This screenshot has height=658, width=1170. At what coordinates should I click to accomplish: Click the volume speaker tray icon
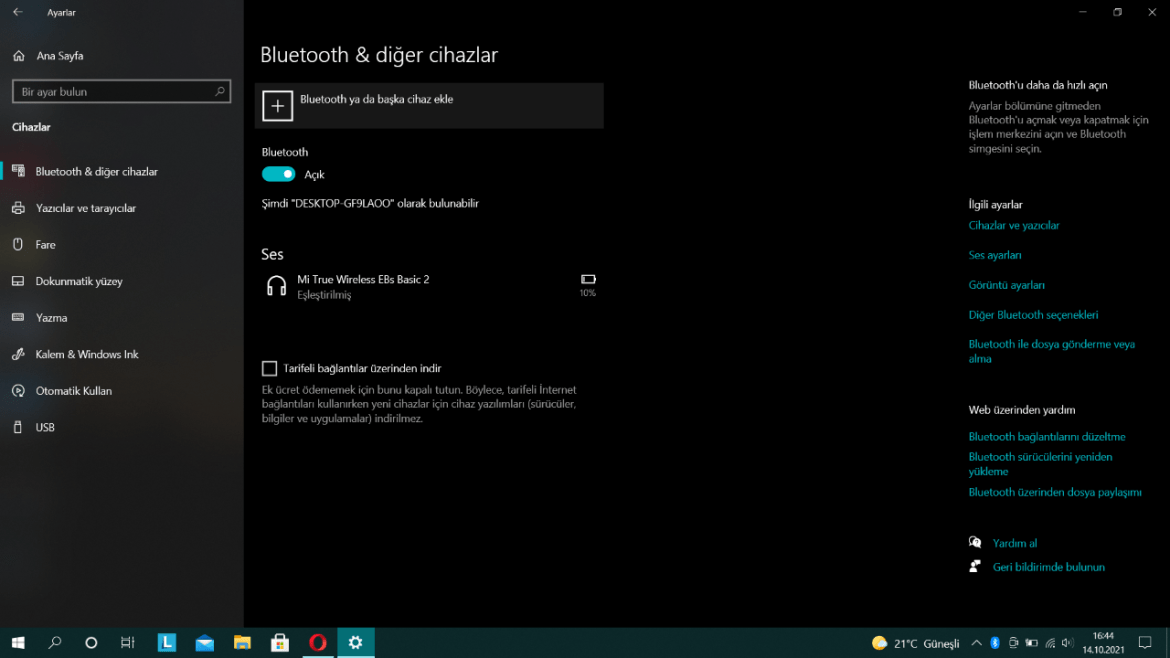[1067, 643]
